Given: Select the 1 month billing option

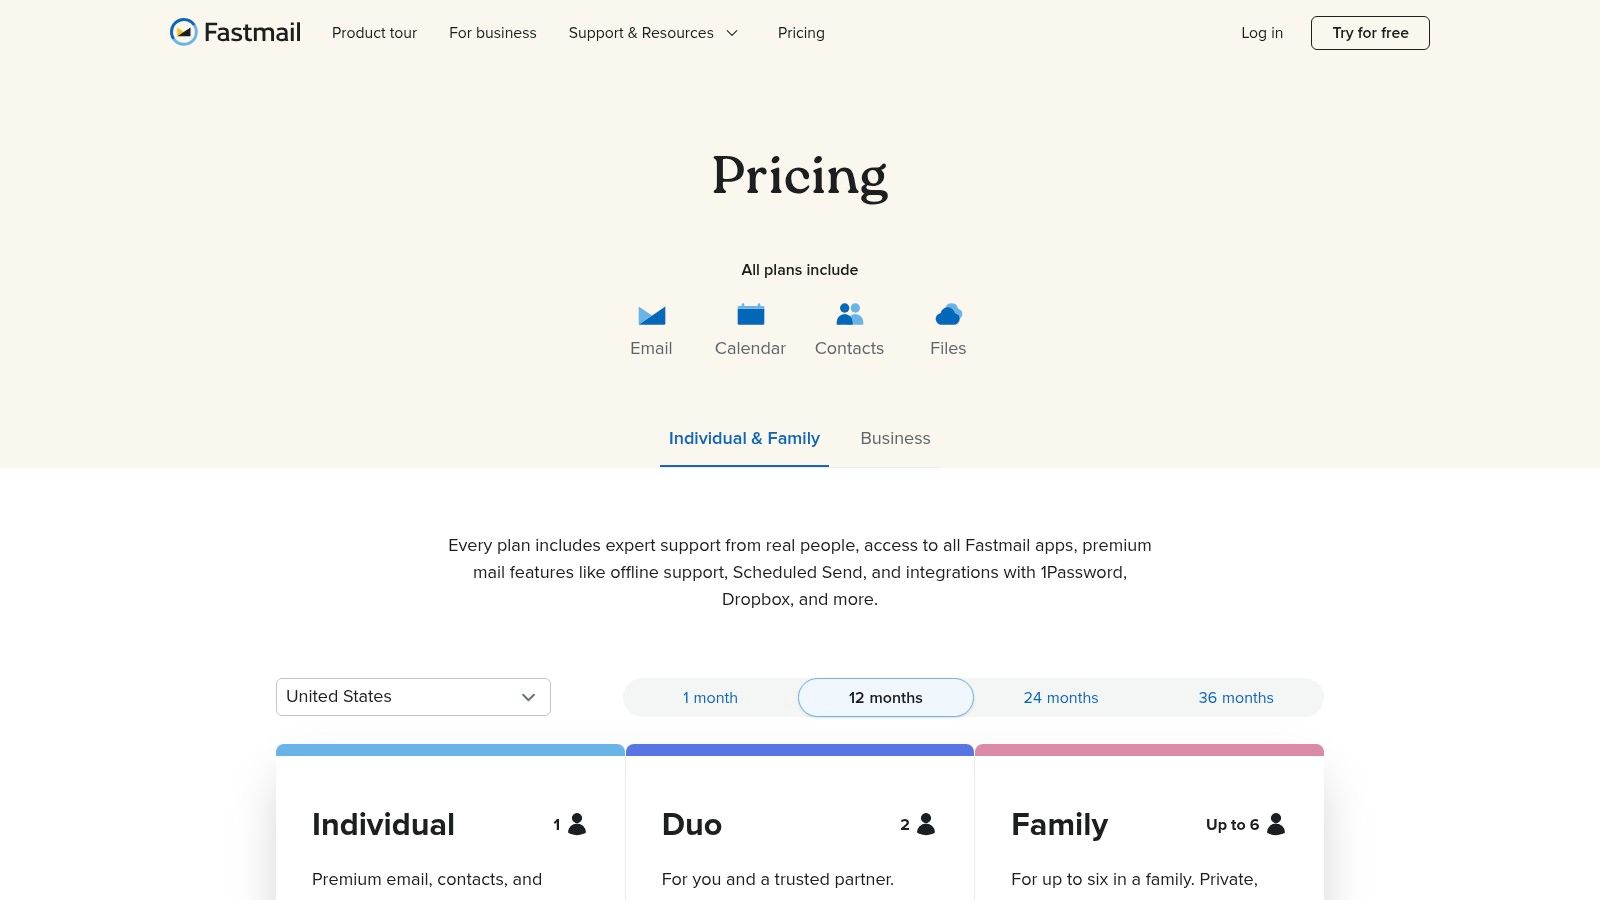Looking at the screenshot, I should tap(710, 697).
